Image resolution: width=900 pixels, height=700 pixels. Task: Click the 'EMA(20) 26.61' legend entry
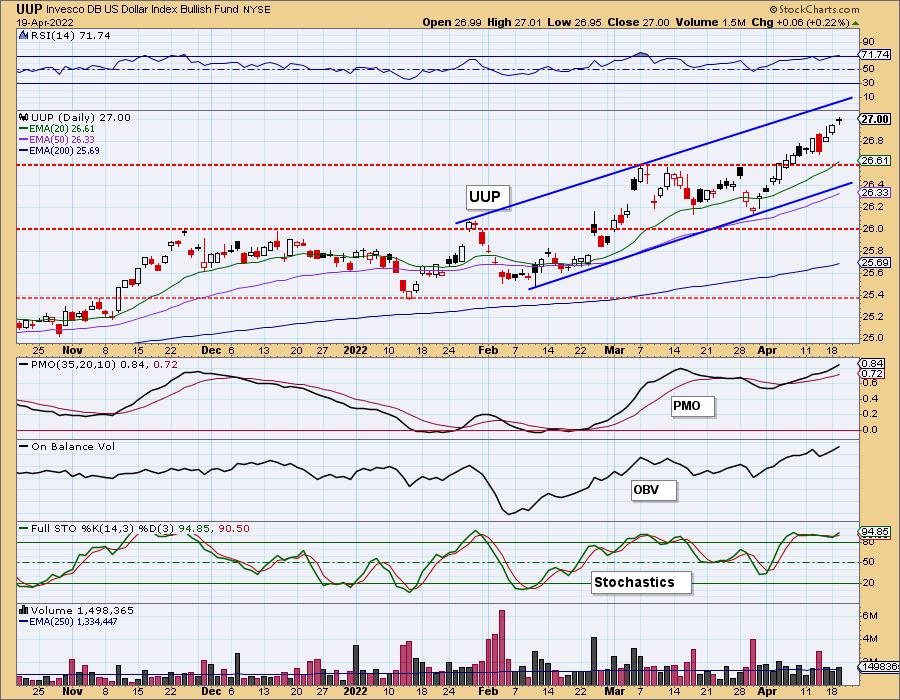click(x=62, y=129)
